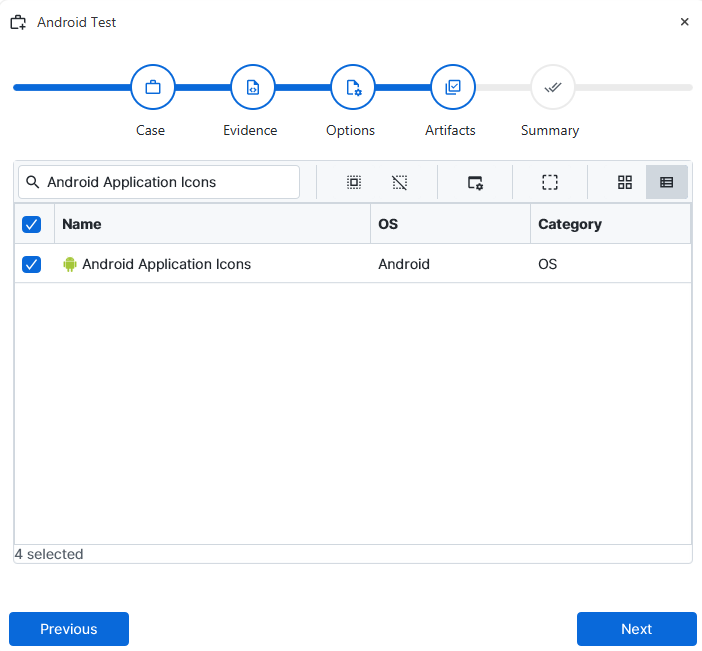Toggle the header select-all checkbox

(x=32, y=224)
